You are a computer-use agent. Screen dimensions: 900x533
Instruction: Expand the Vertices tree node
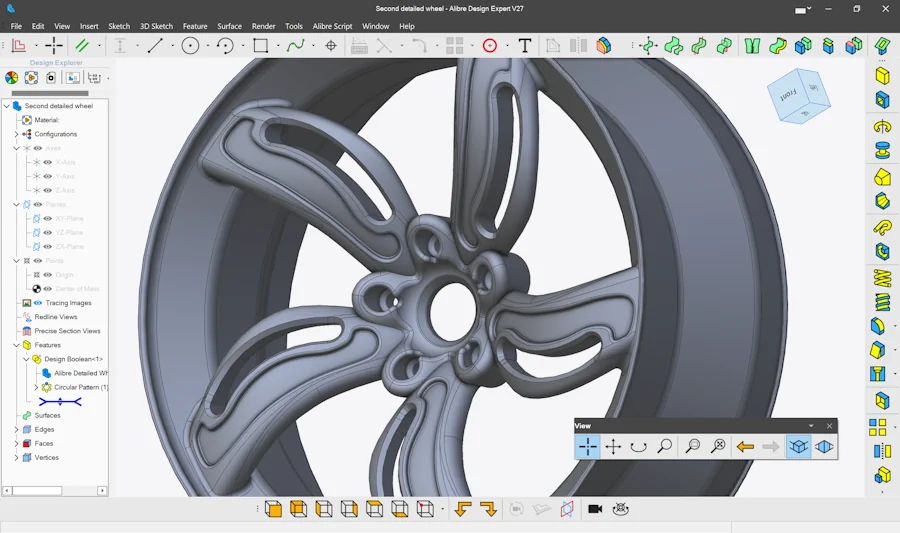(x=16, y=458)
